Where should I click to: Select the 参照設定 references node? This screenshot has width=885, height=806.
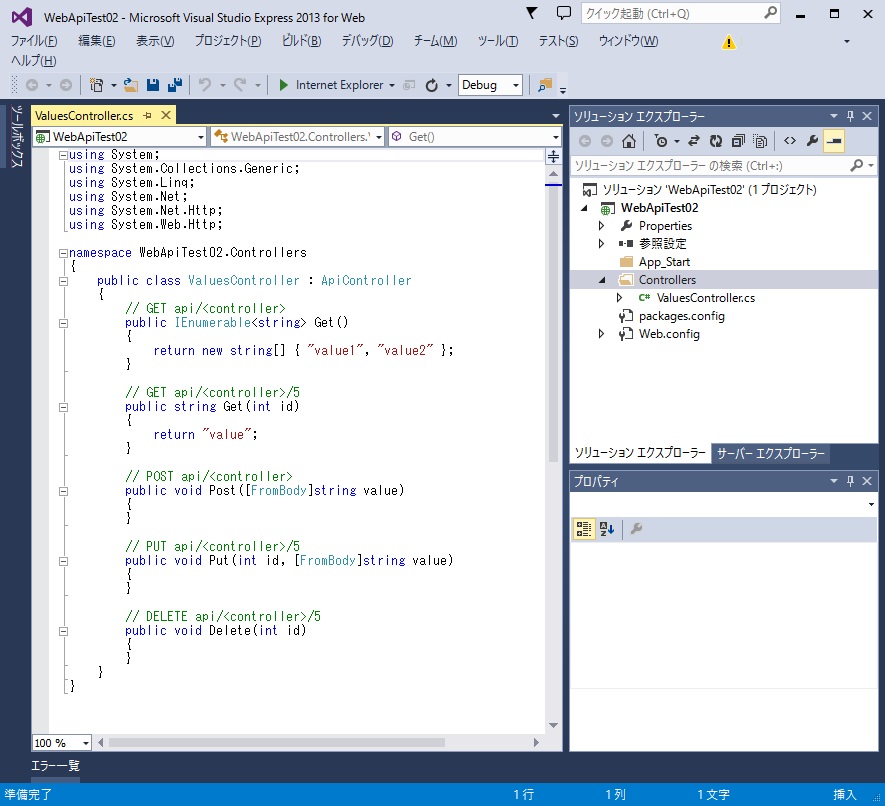662,244
